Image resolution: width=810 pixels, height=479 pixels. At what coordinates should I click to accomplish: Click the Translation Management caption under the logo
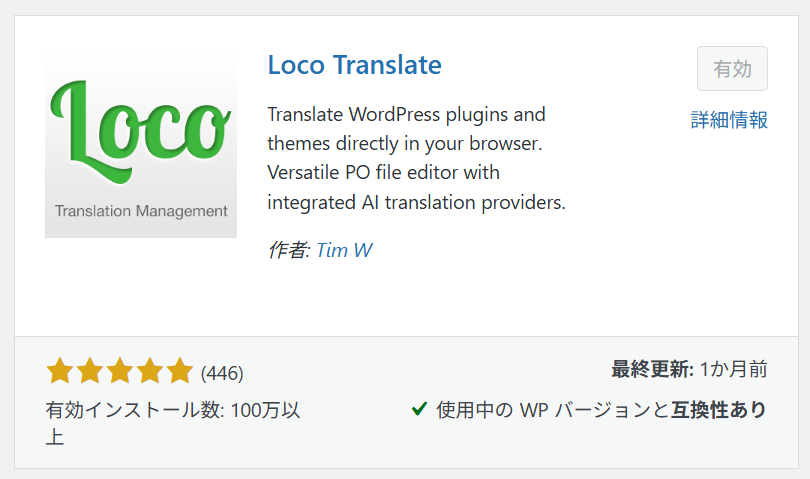(x=141, y=211)
